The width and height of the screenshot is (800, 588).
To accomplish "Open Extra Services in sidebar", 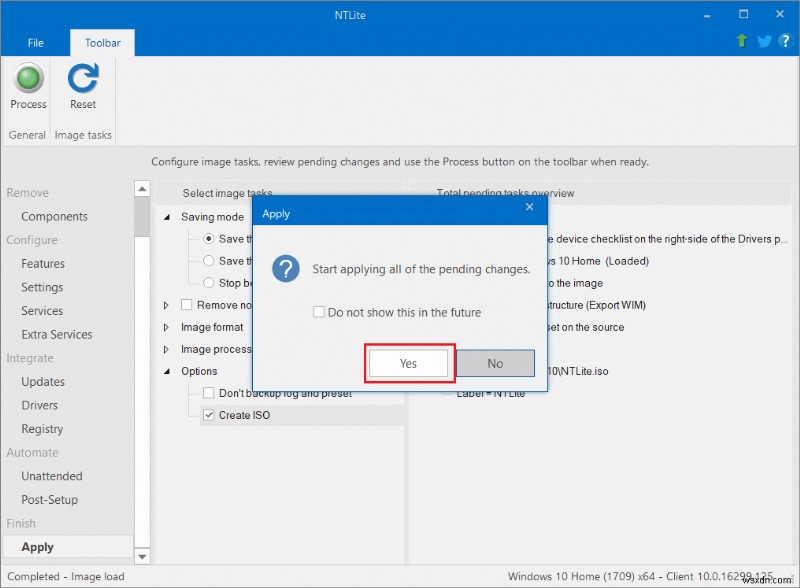I will (x=57, y=334).
